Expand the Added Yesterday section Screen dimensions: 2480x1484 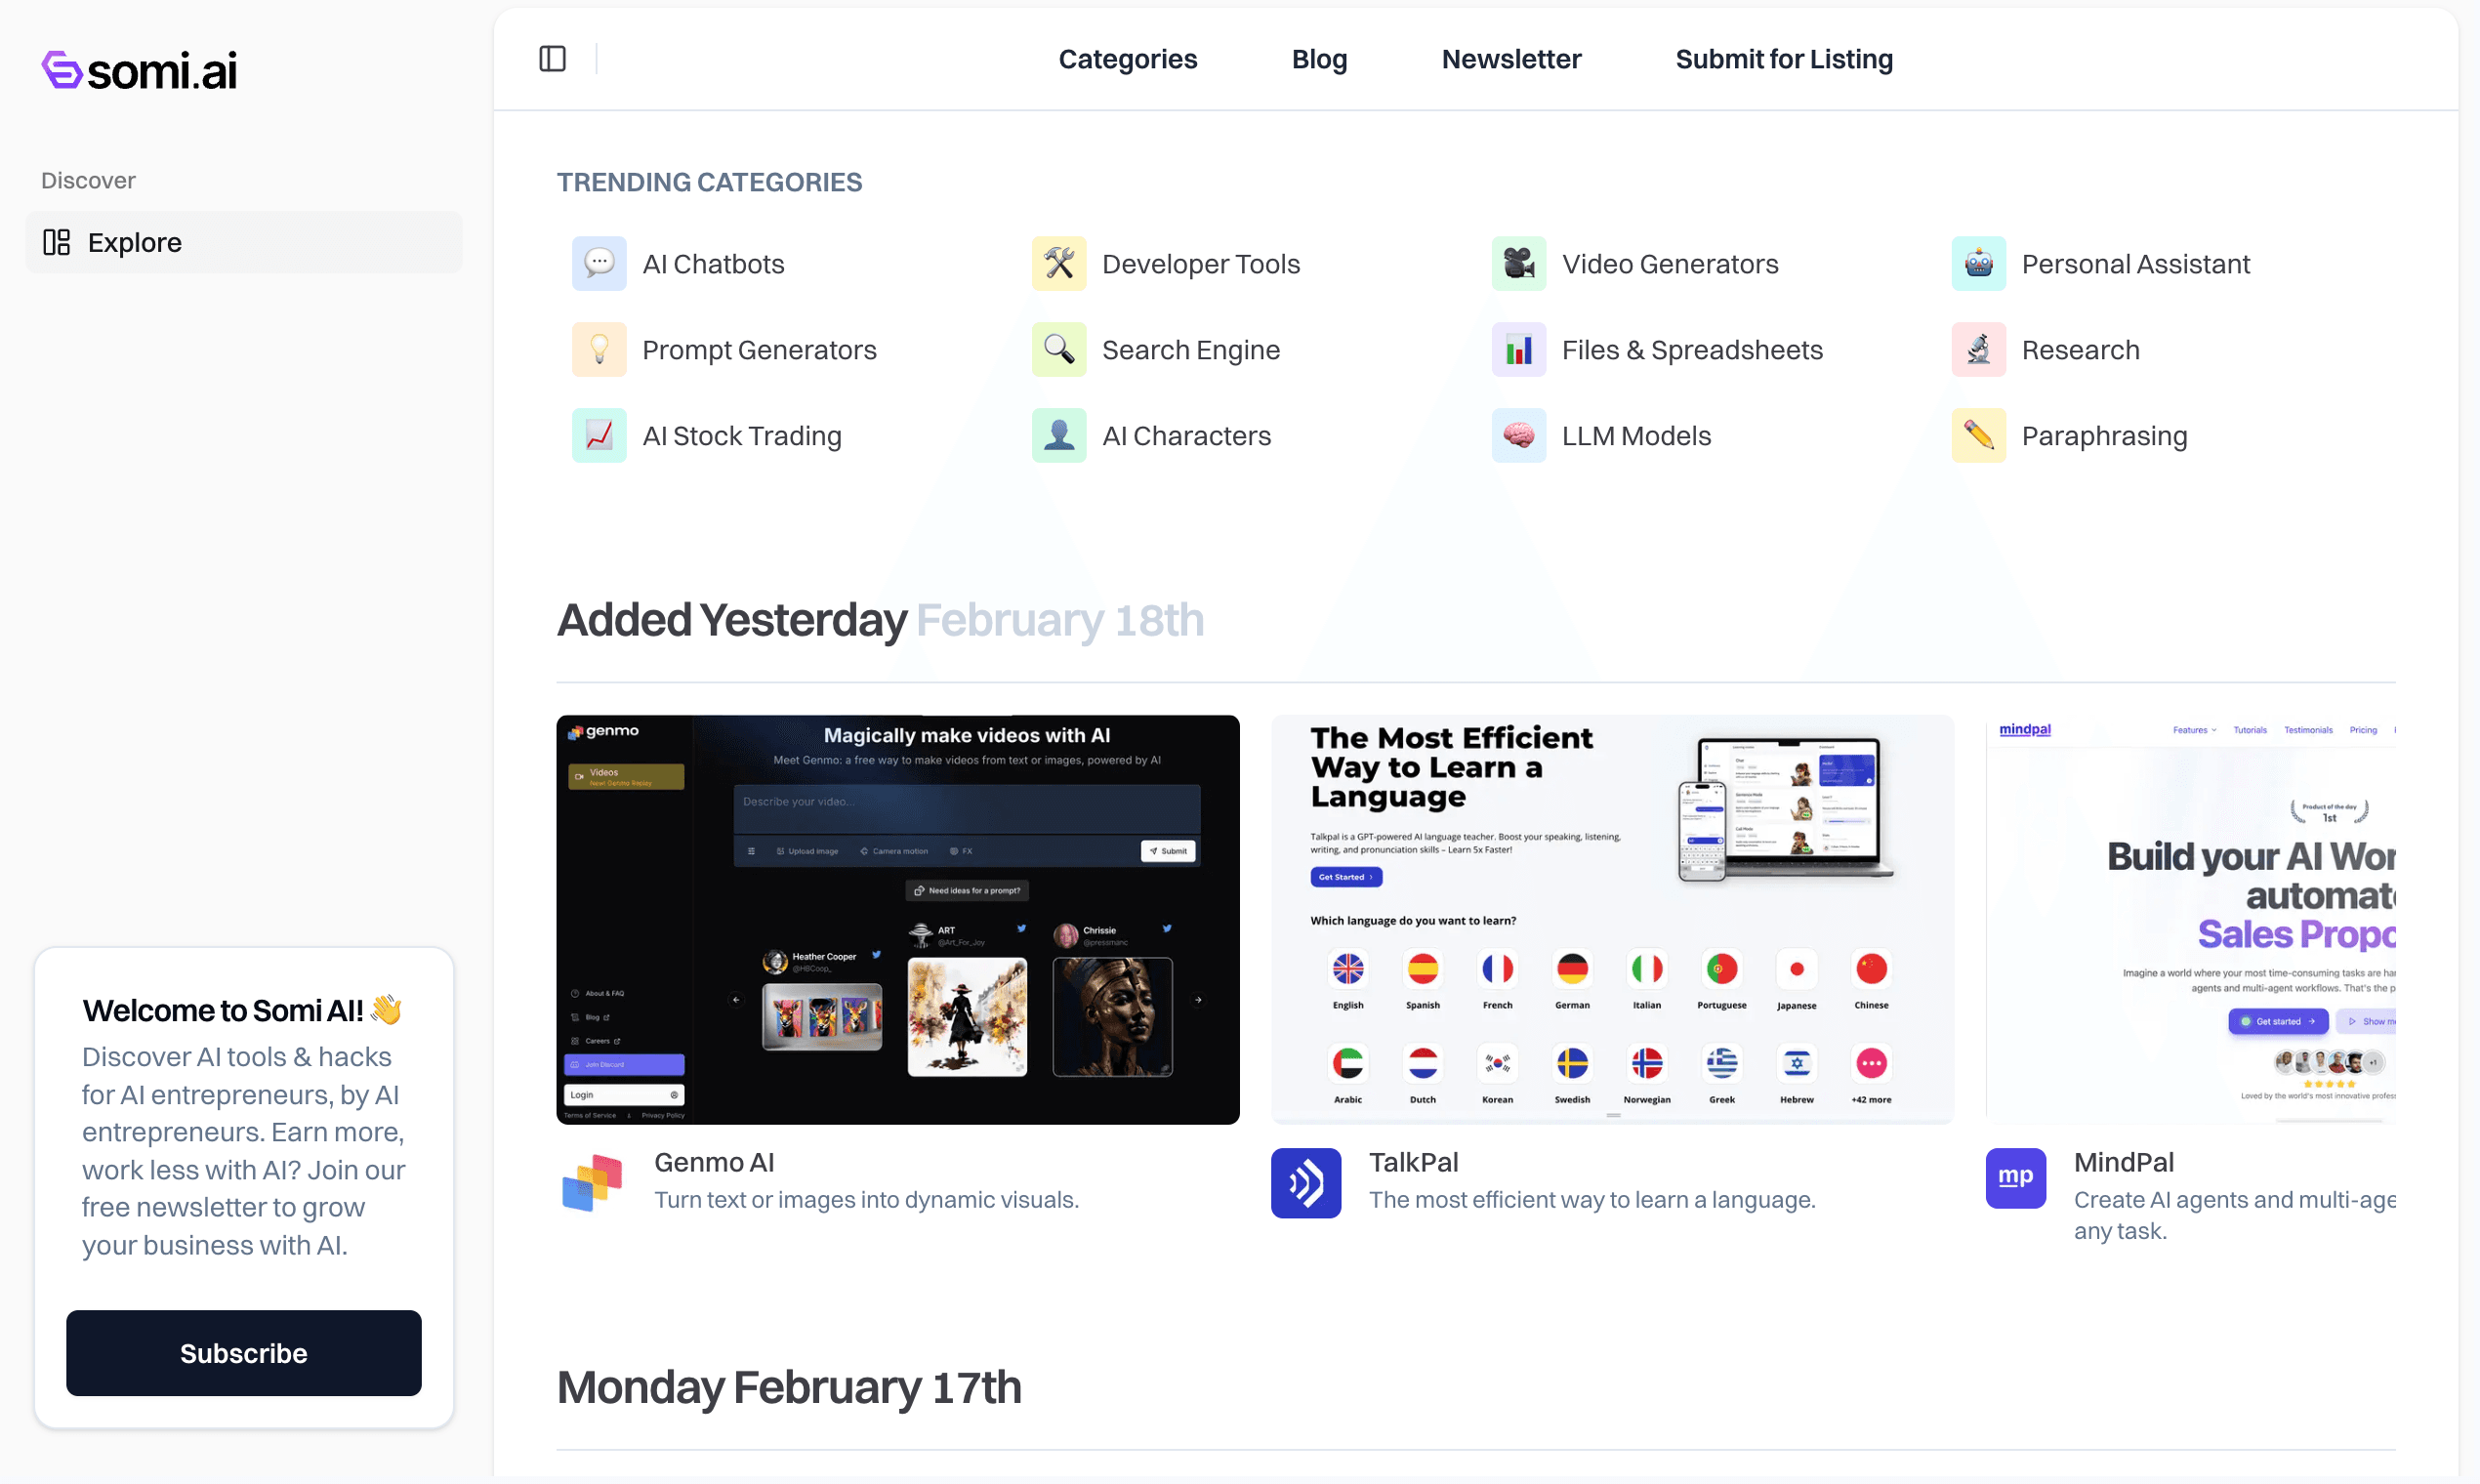coord(878,618)
